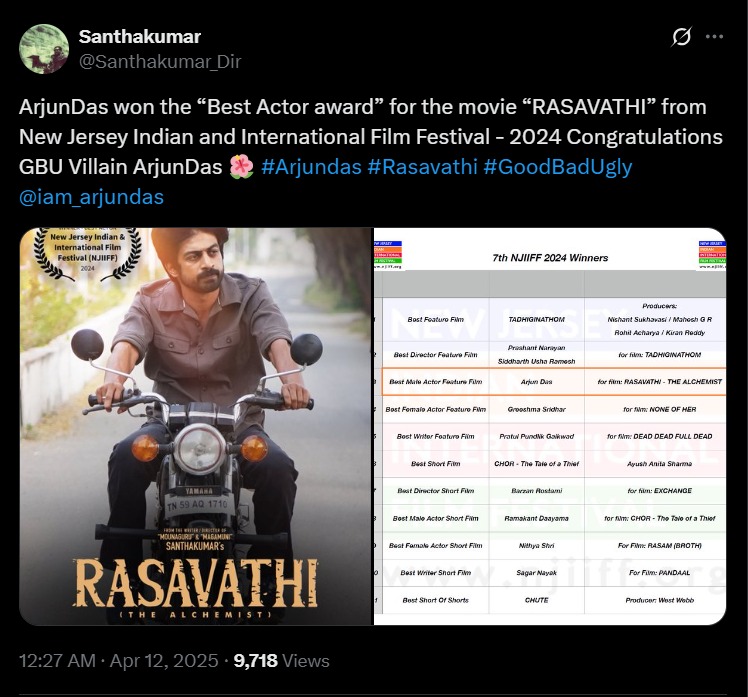
Task: Open the #GoodBadUgly hashtag
Action: pyautogui.click(x=558, y=167)
